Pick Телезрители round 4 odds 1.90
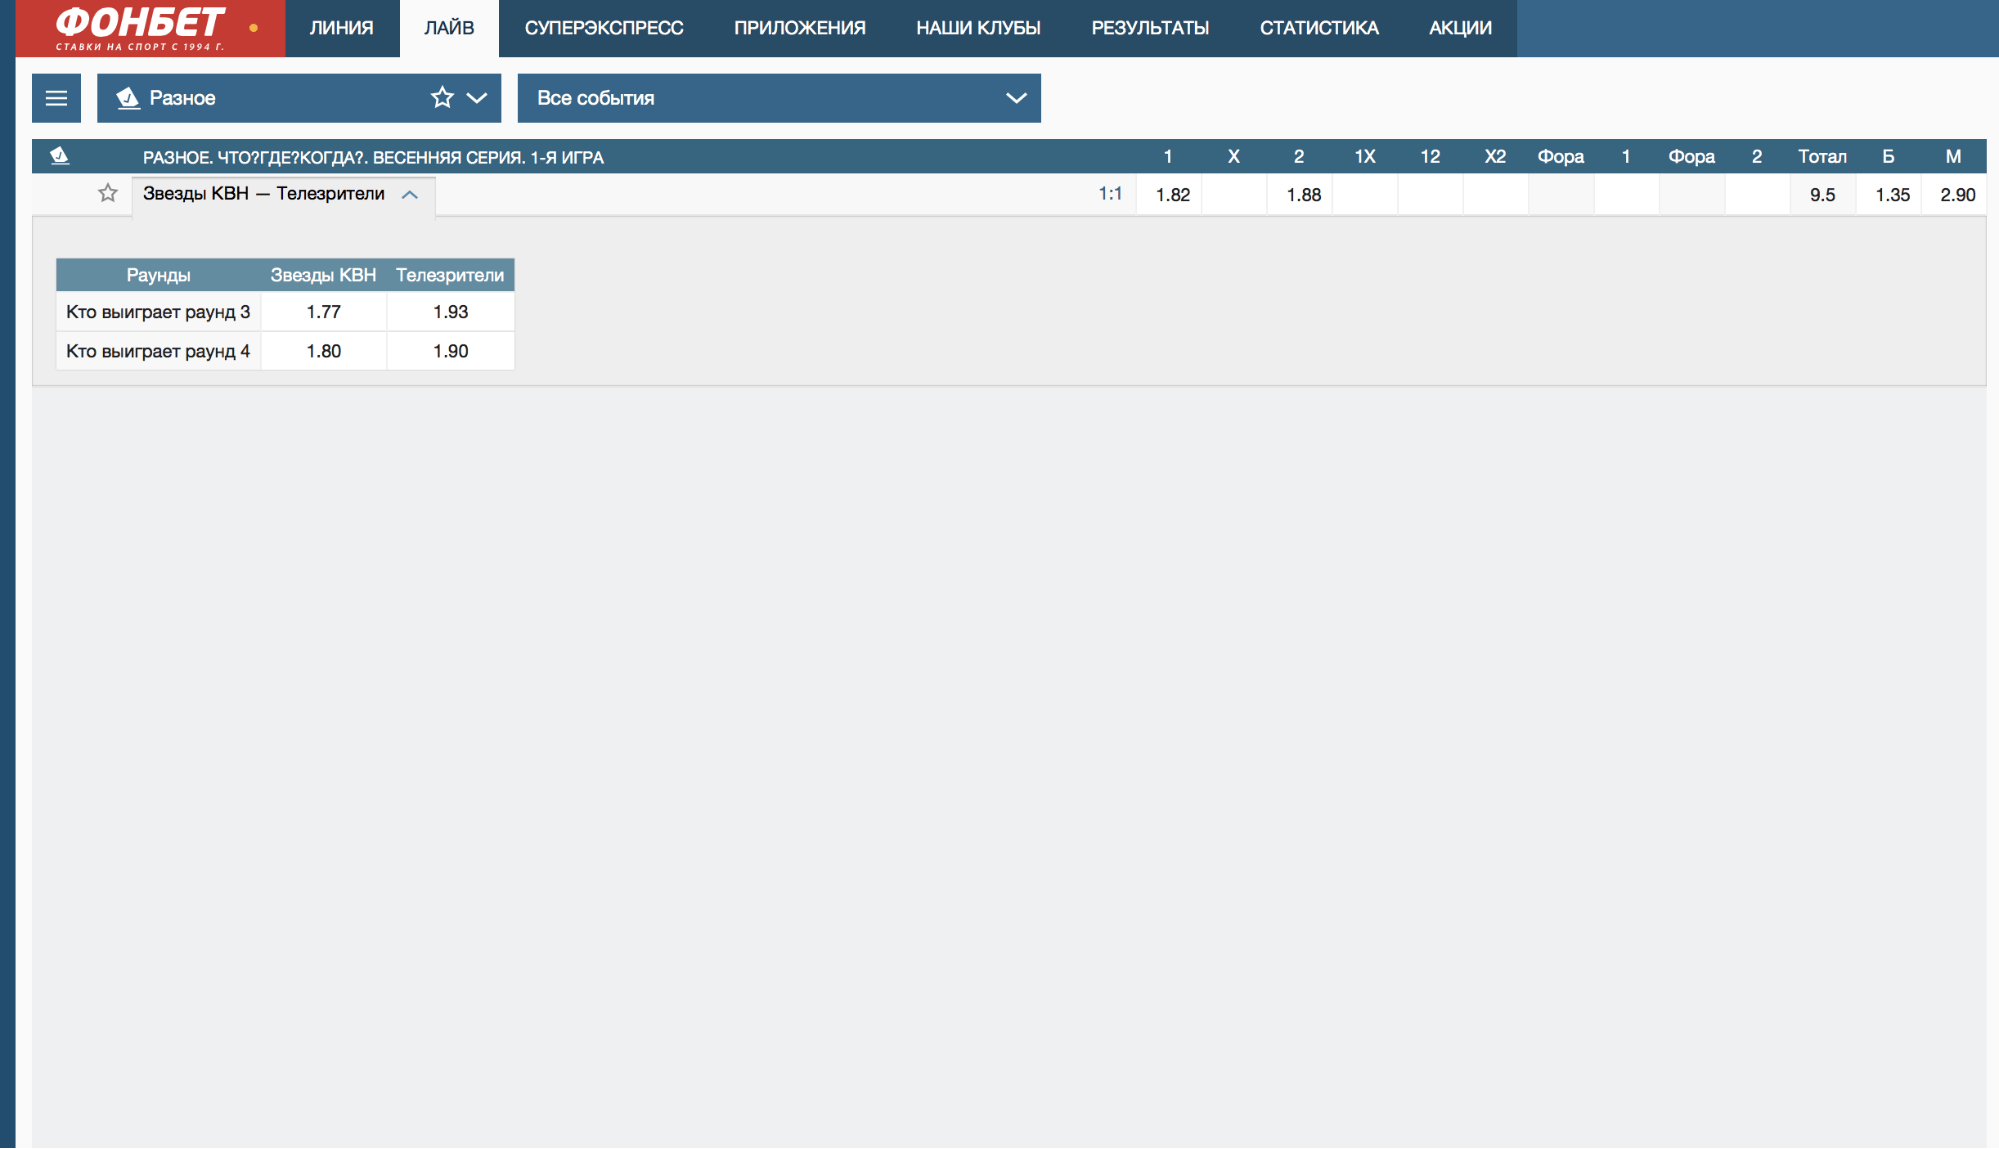Viewport: 1999px width, 1149px height. coord(450,351)
